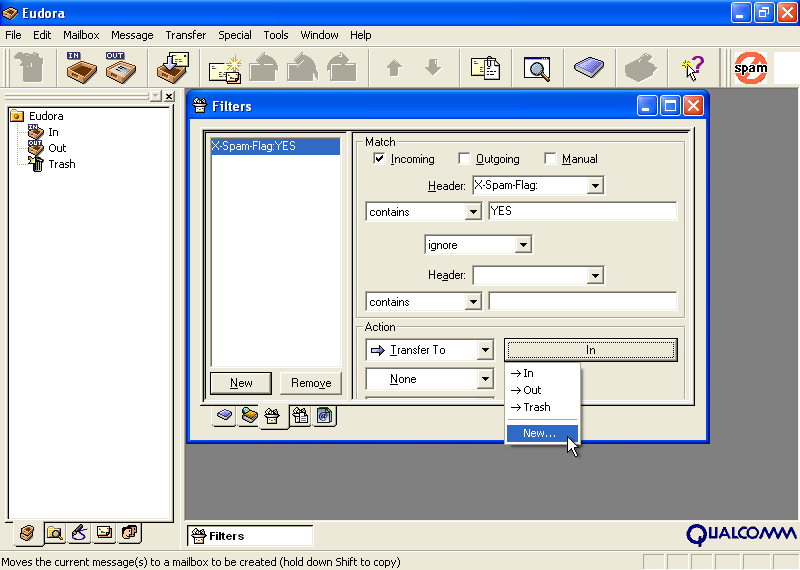Image resolution: width=800 pixels, height=570 pixels.
Task: Select the Stationery tab in left panel
Action: [x=105, y=533]
